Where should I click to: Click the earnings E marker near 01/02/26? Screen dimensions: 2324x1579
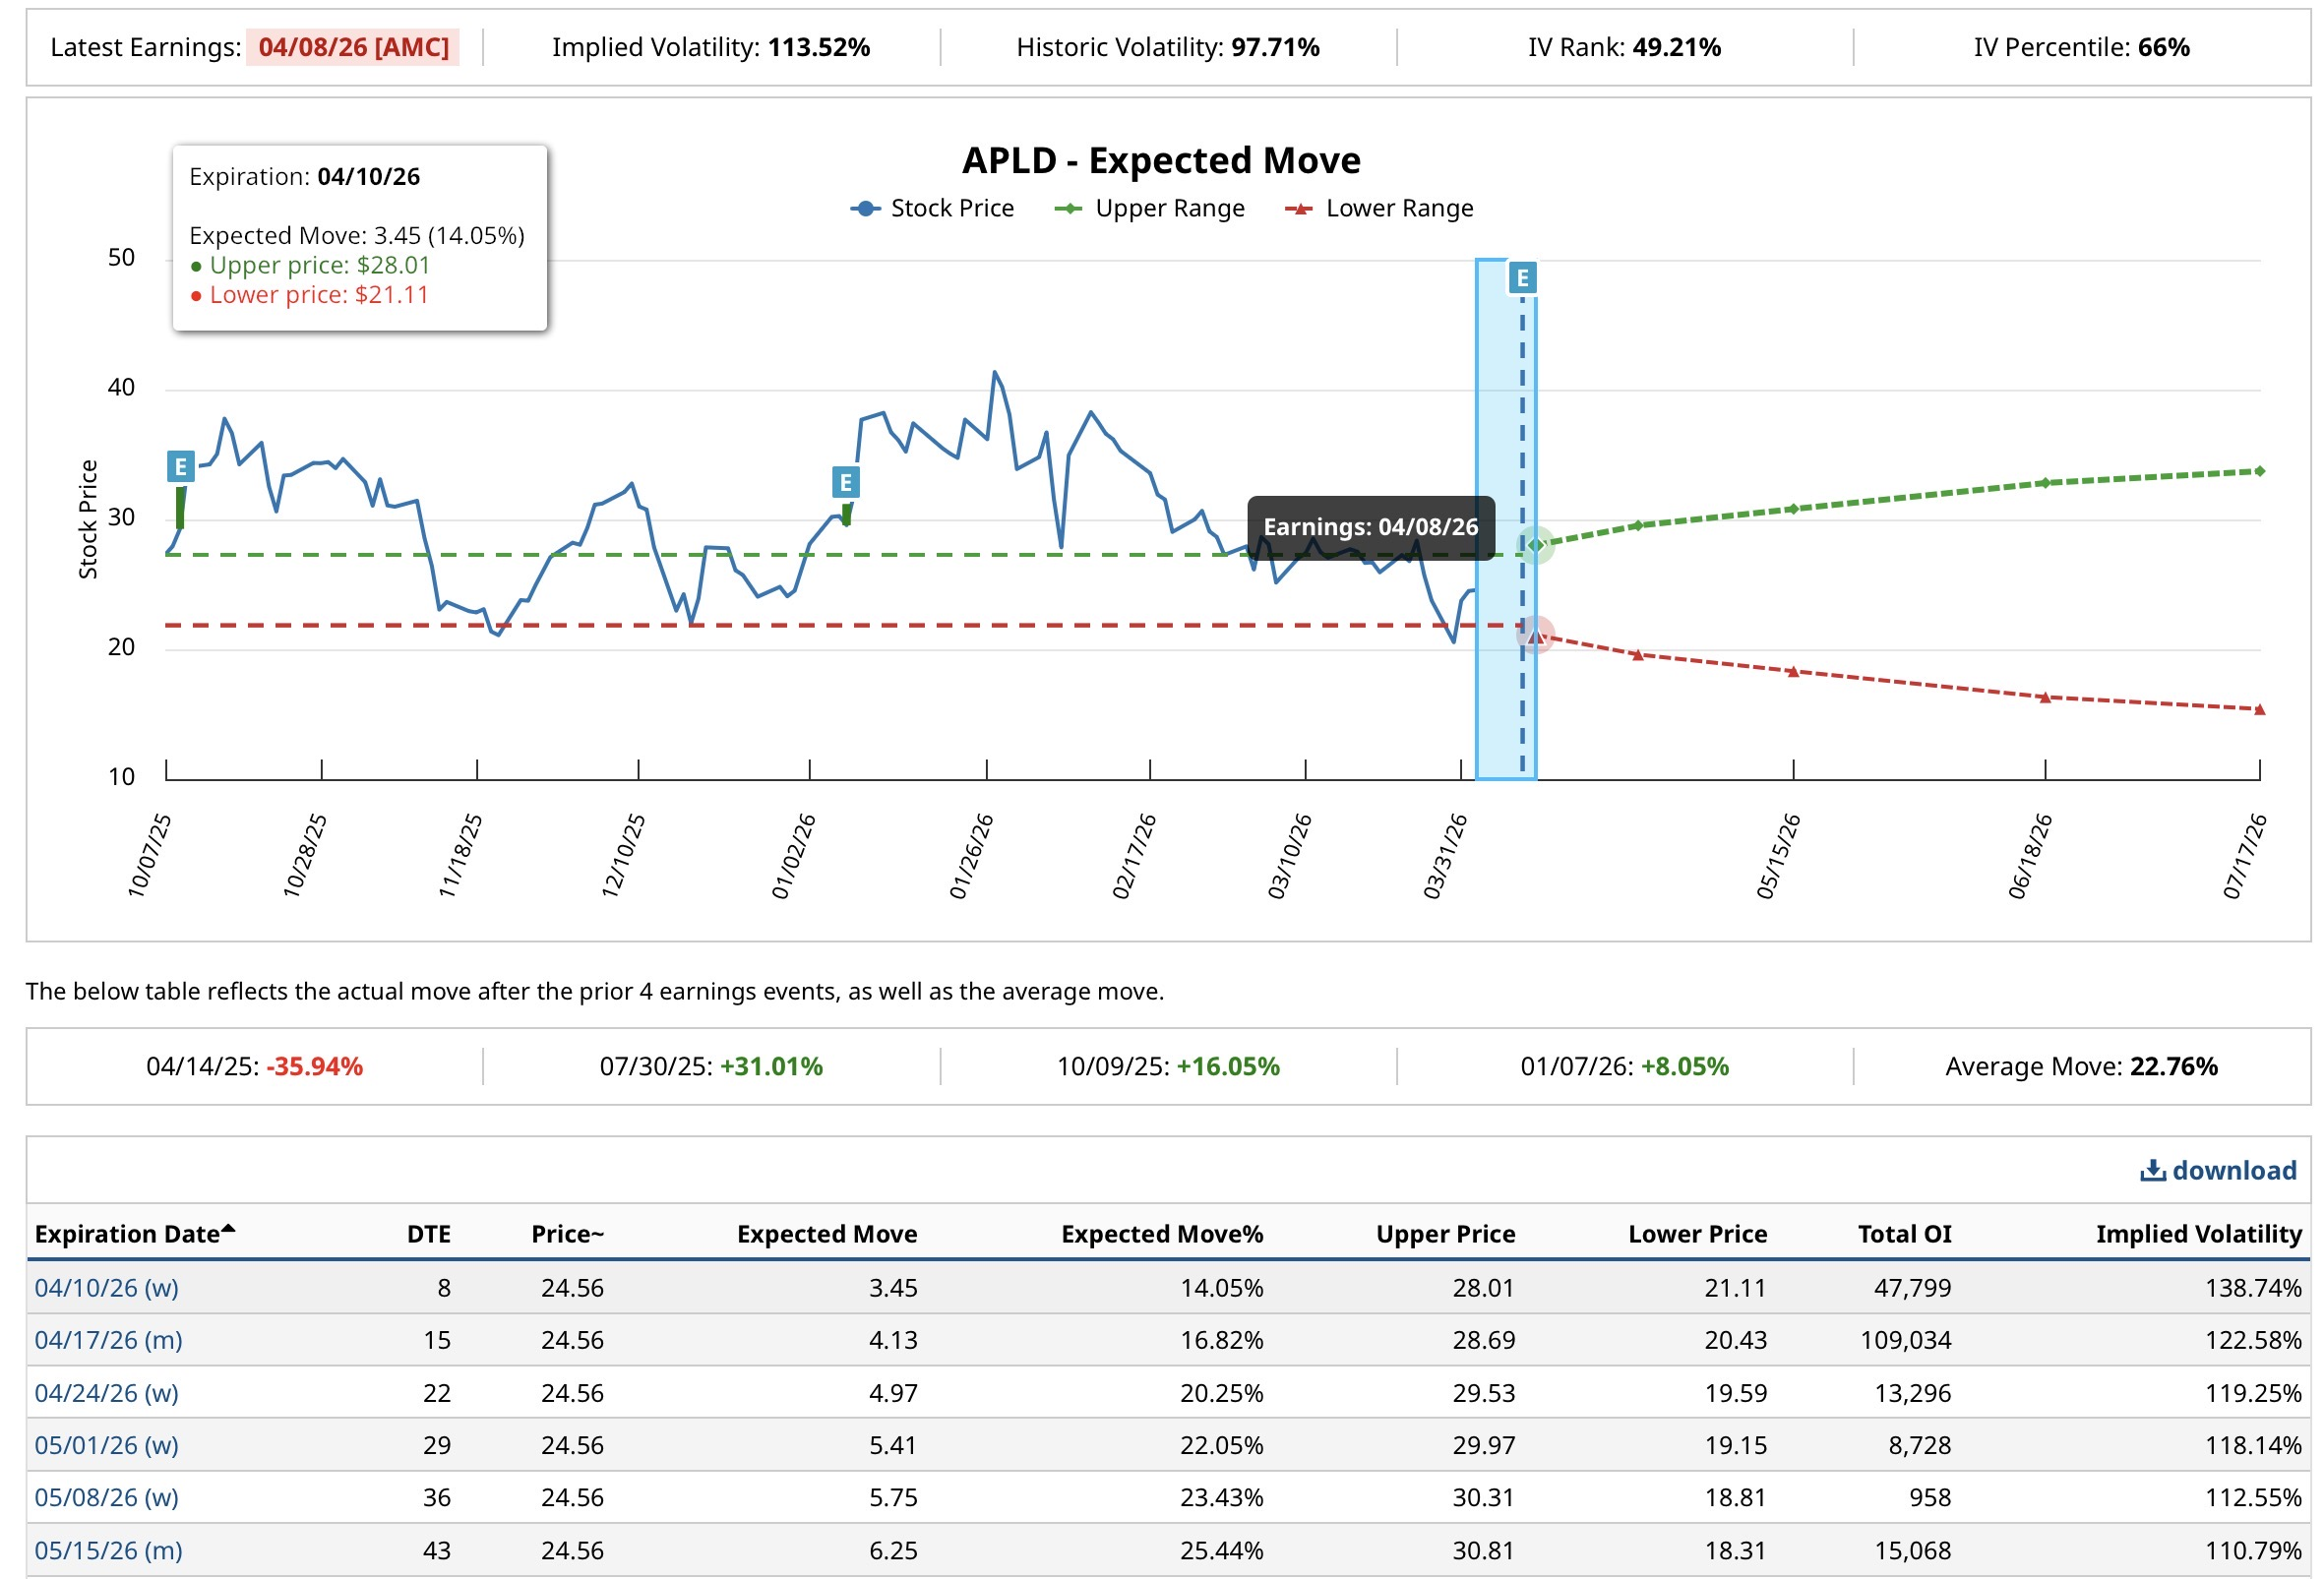[845, 482]
